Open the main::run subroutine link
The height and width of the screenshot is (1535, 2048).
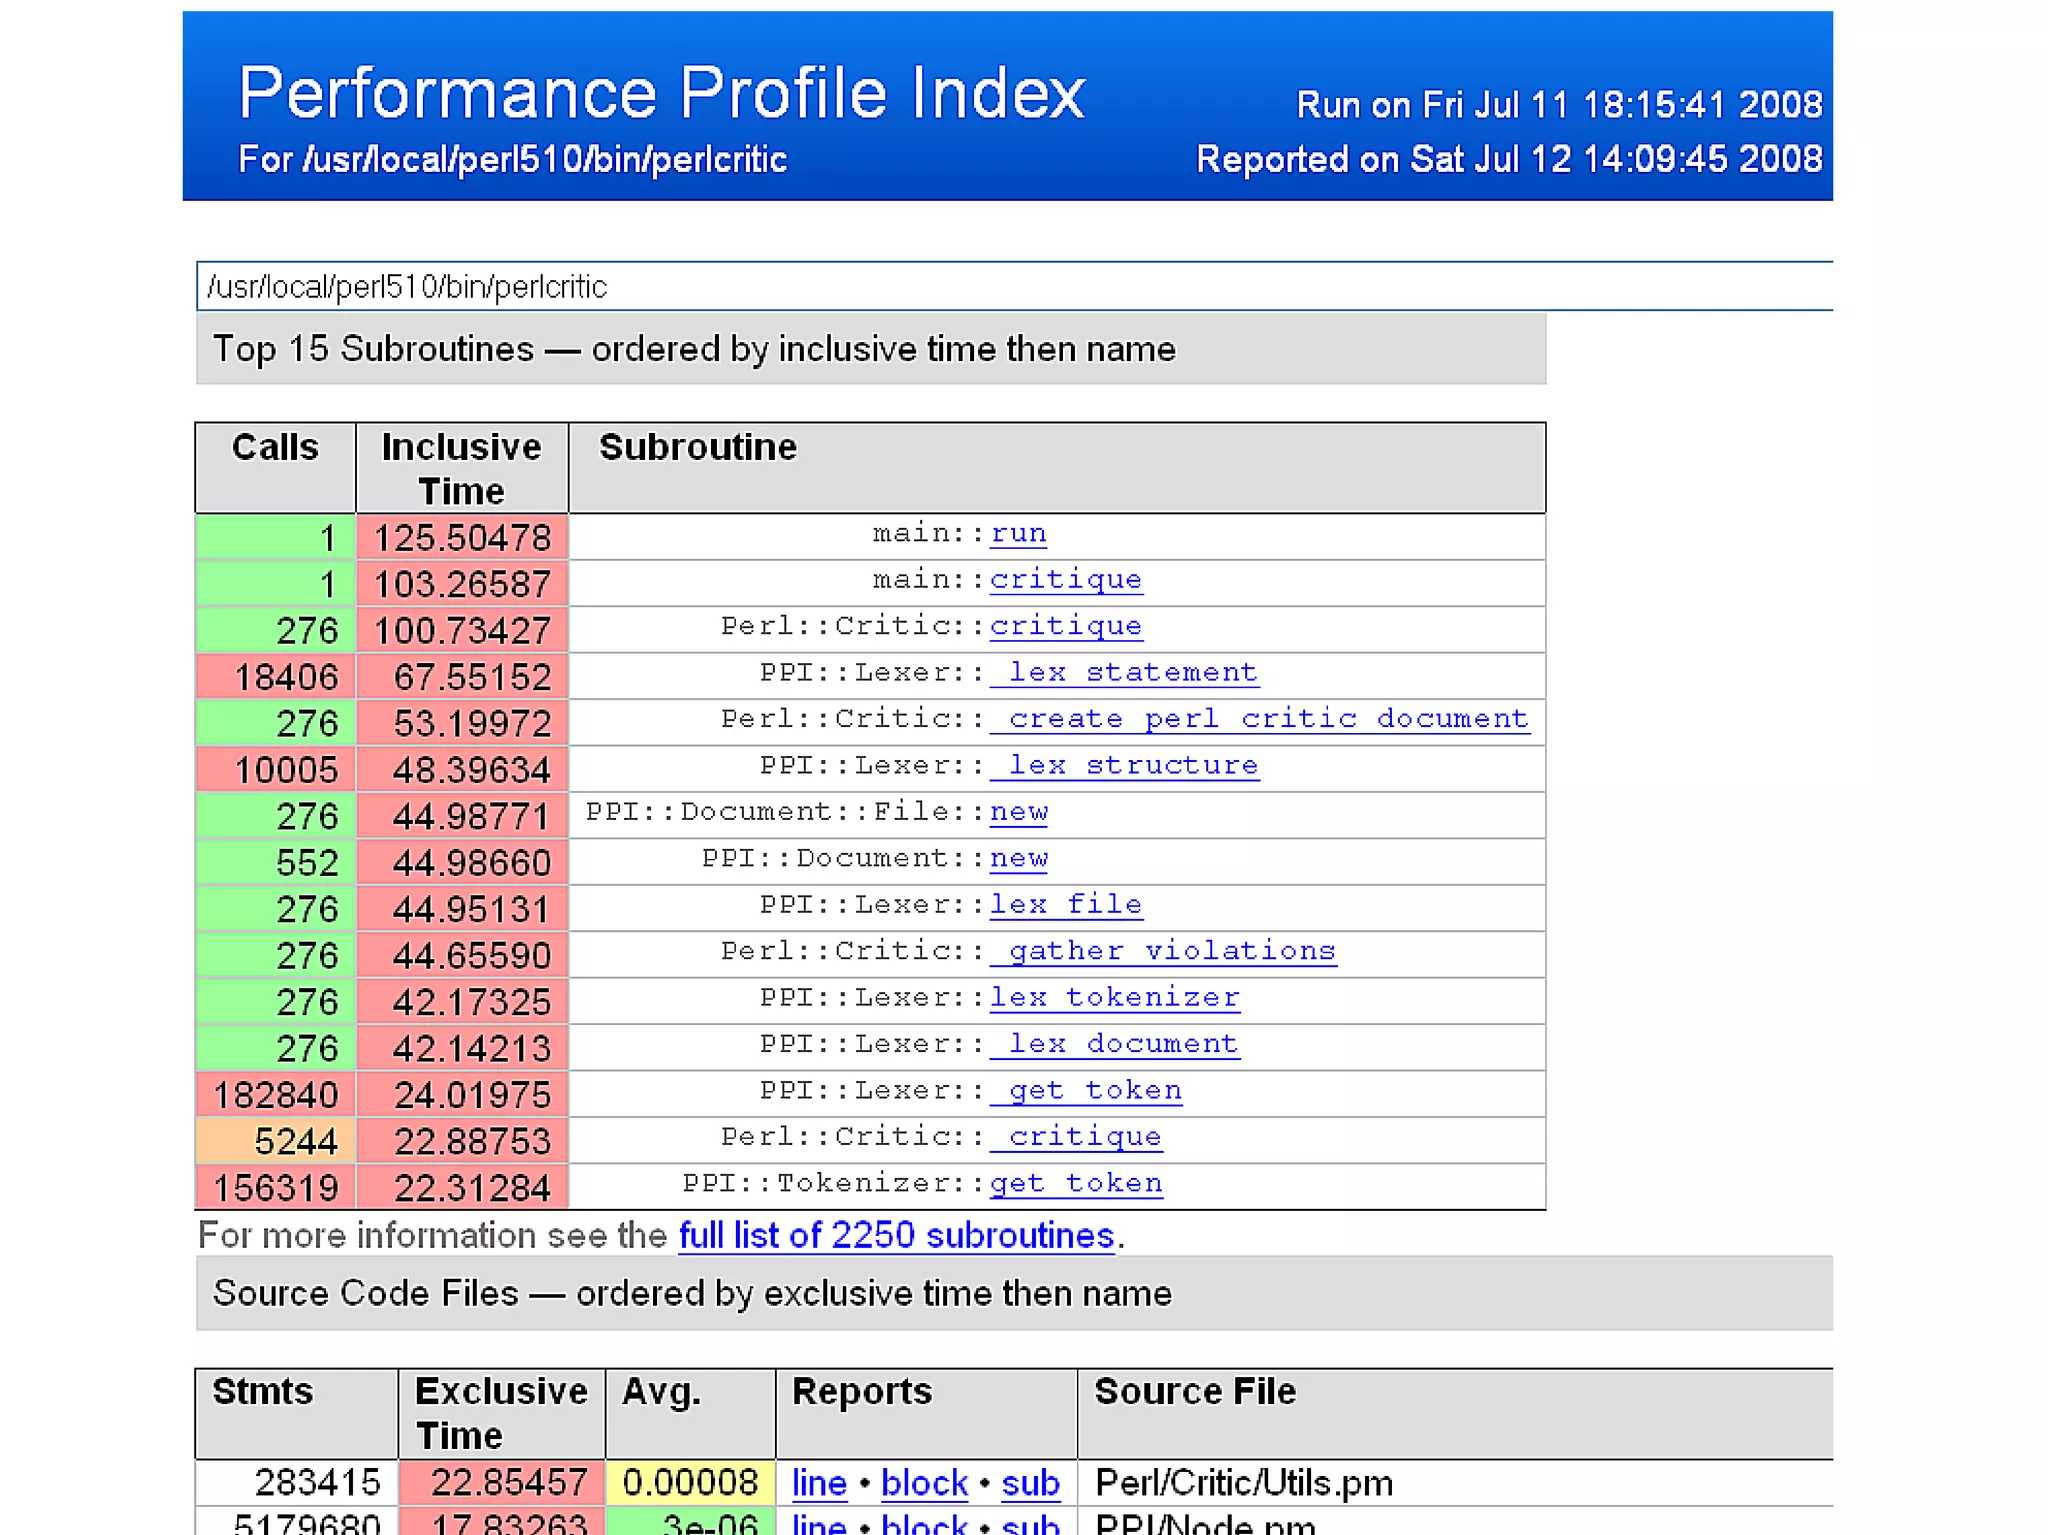pos(1017,534)
